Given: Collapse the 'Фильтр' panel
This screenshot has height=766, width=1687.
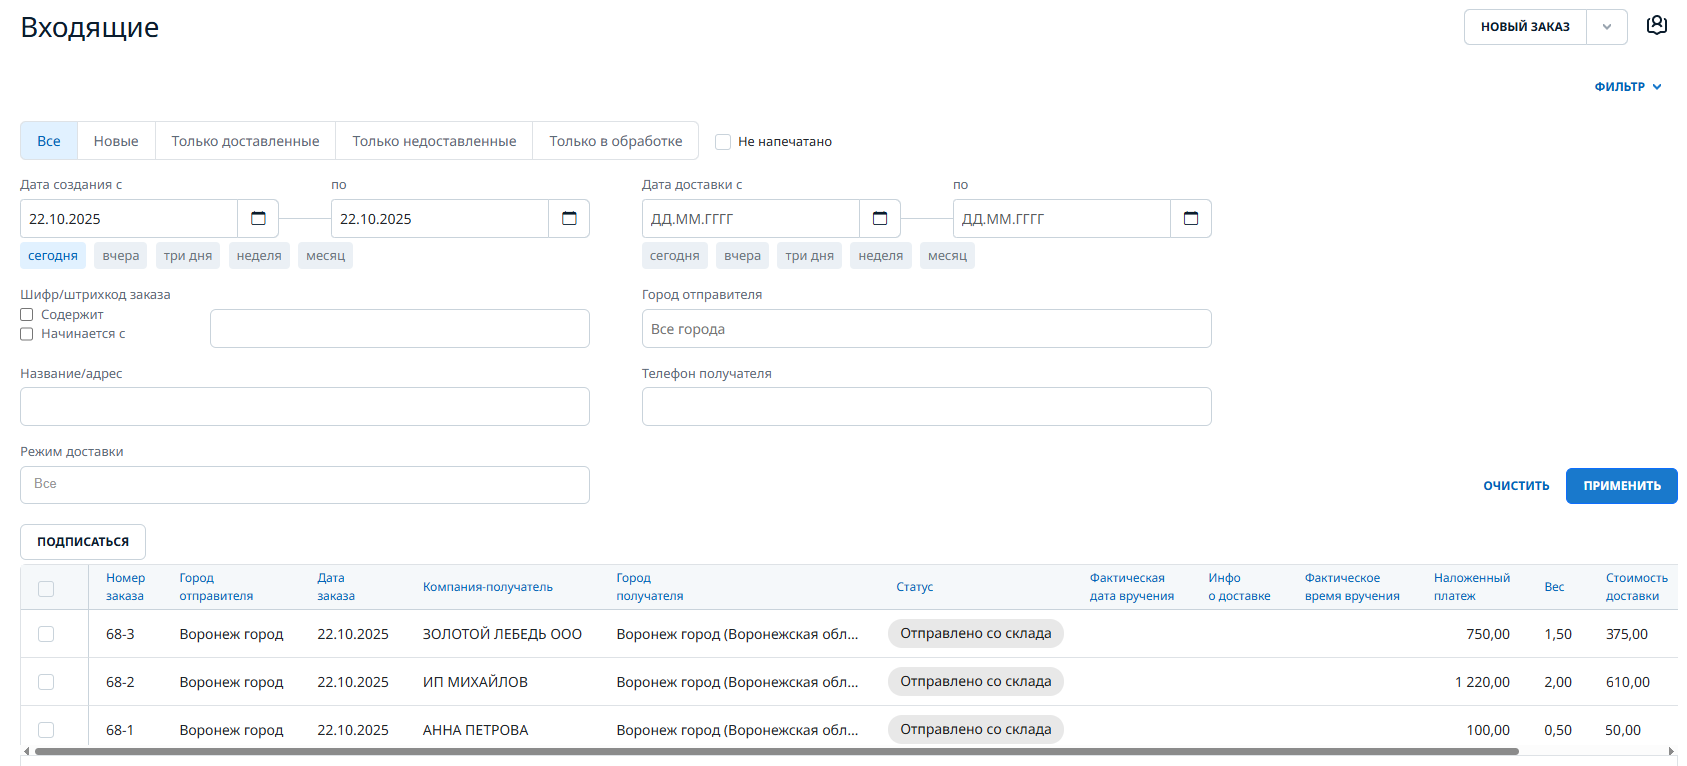Looking at the screenshot, I should [1628, 87].
